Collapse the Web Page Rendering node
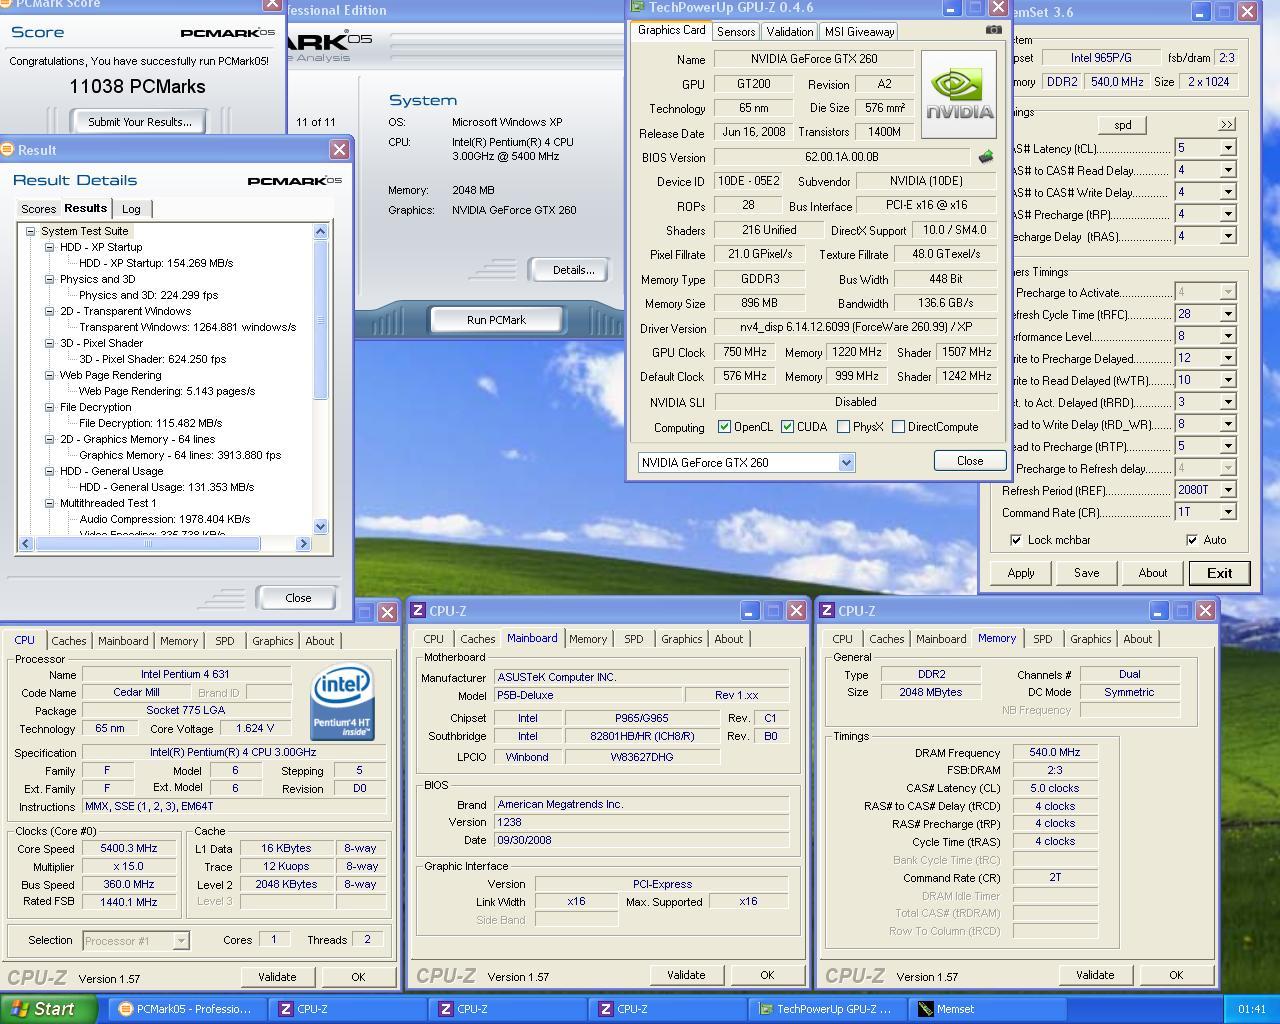Image resolution: width=1280 pixels, height=1024 pixels. coord(49,375)
